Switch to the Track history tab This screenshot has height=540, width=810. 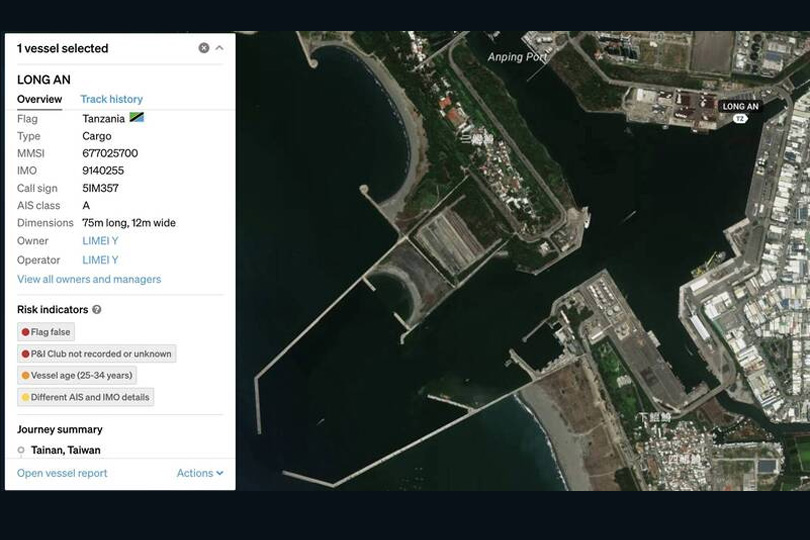(x=111, y=99)
